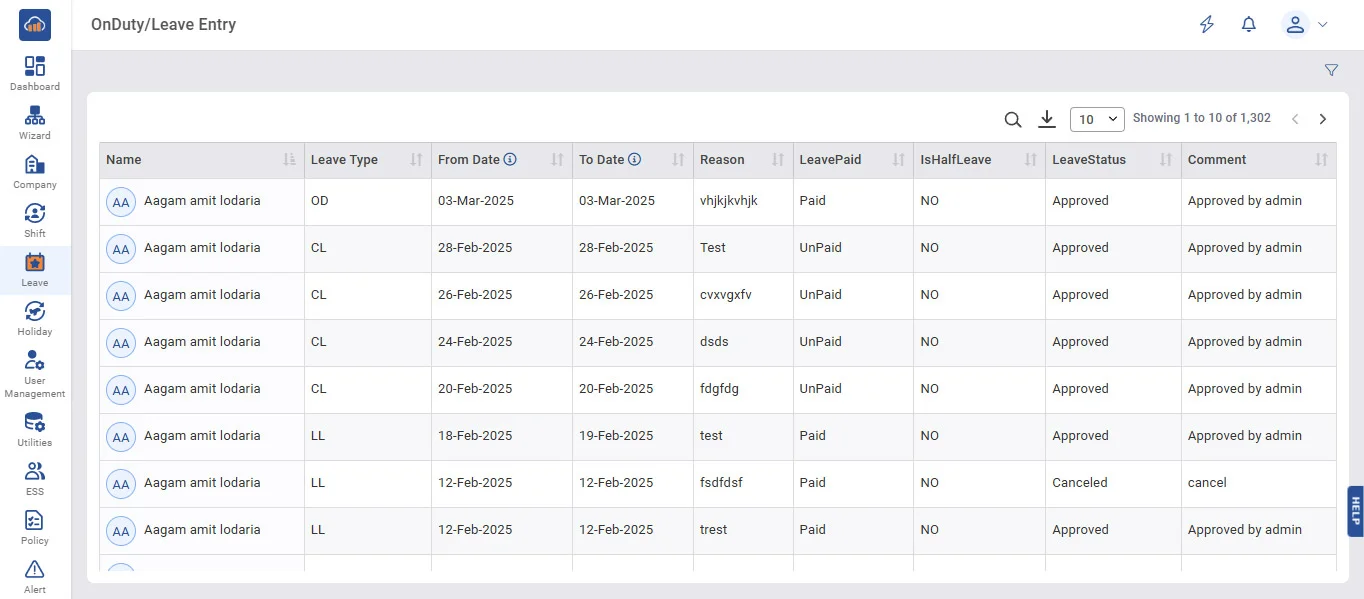Open the rows-per-page dropdown showing 10
Image resolution: width=1364 pixels, height=599 pixels.
tap(1097, 119)
